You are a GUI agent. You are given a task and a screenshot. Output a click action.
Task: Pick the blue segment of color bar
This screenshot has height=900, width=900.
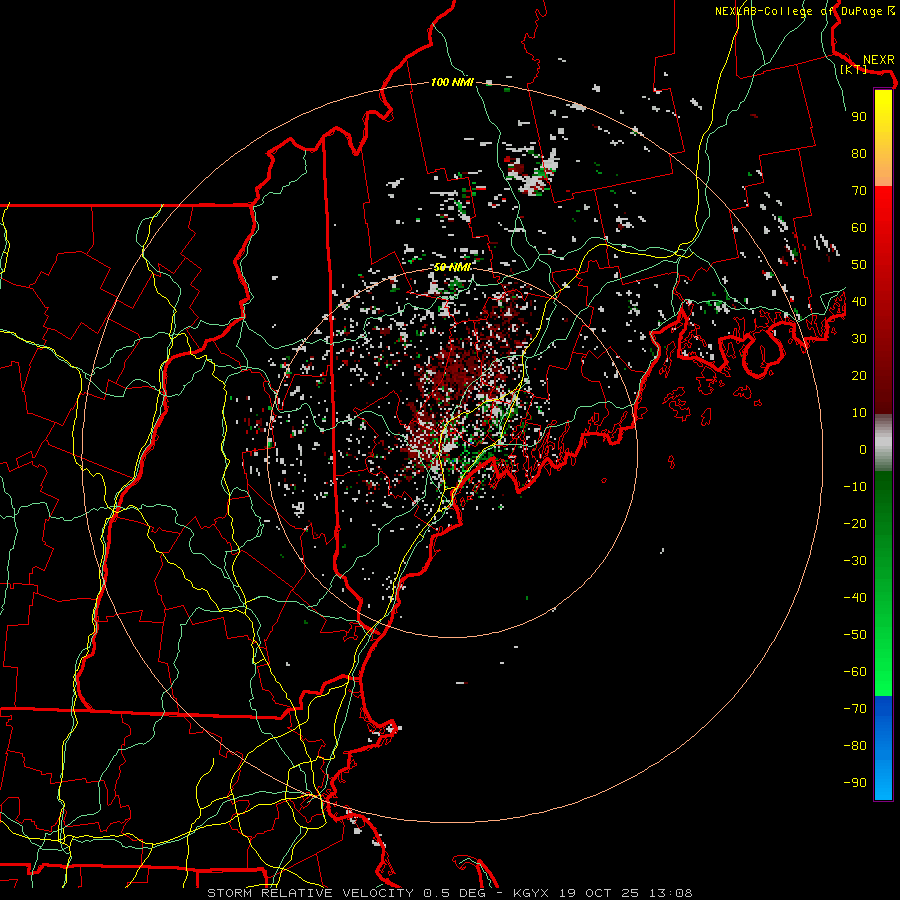pos(883,746)
